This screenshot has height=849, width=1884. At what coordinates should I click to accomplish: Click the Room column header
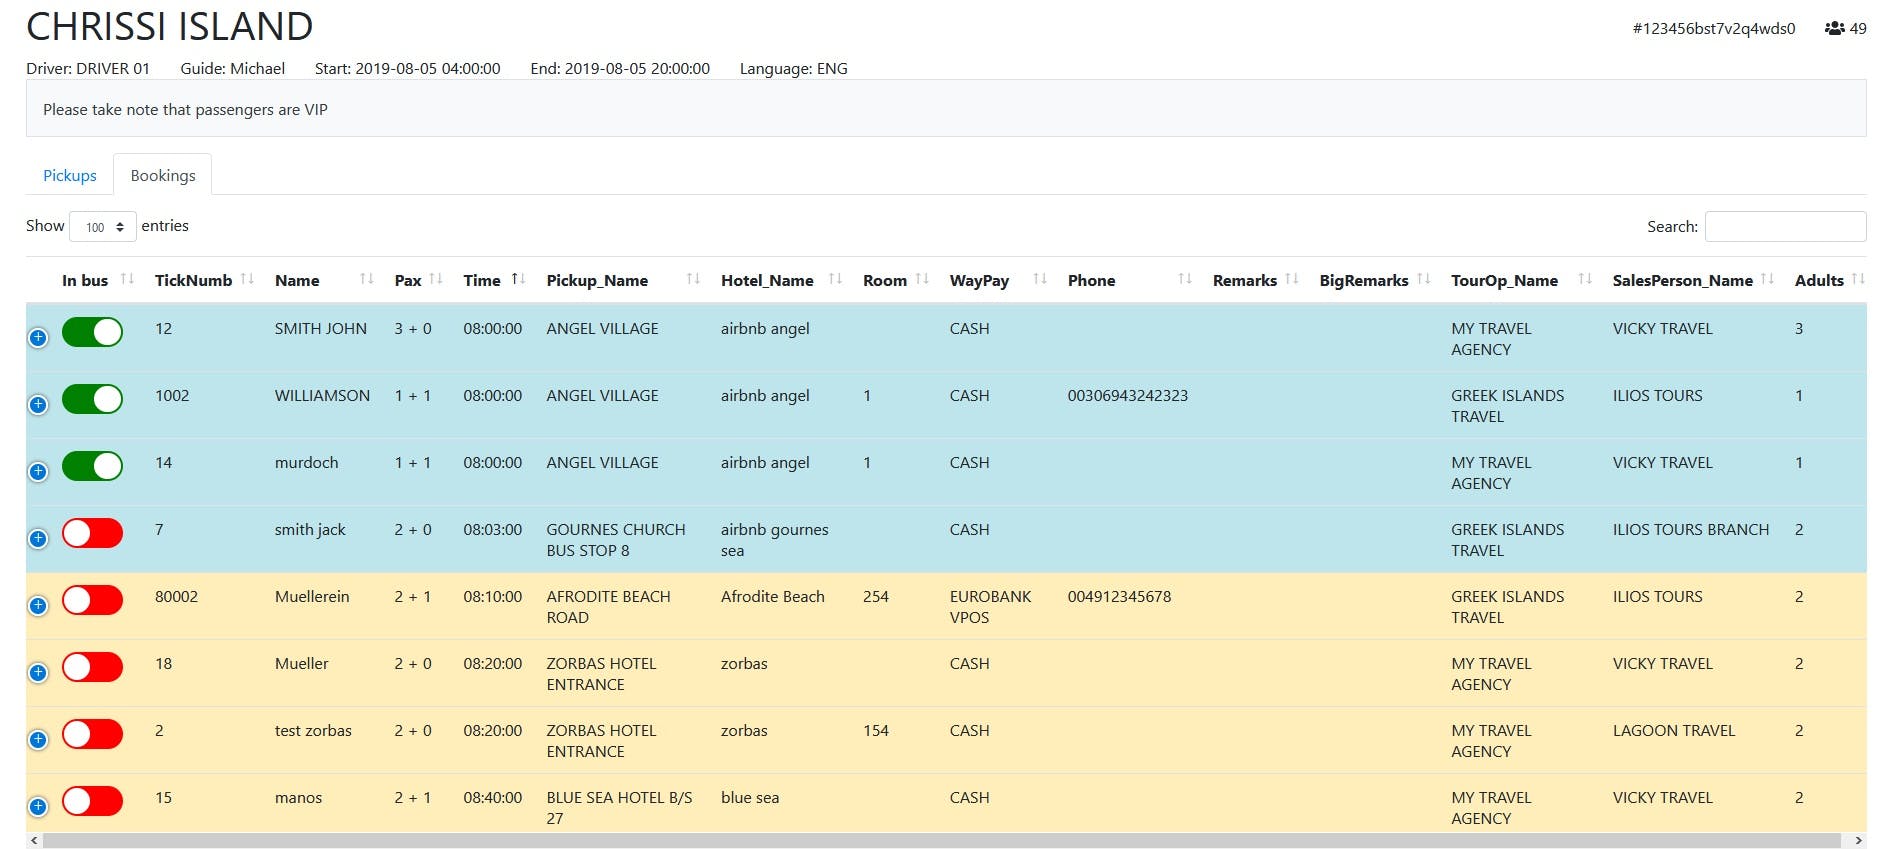click(x=884, y=281)
